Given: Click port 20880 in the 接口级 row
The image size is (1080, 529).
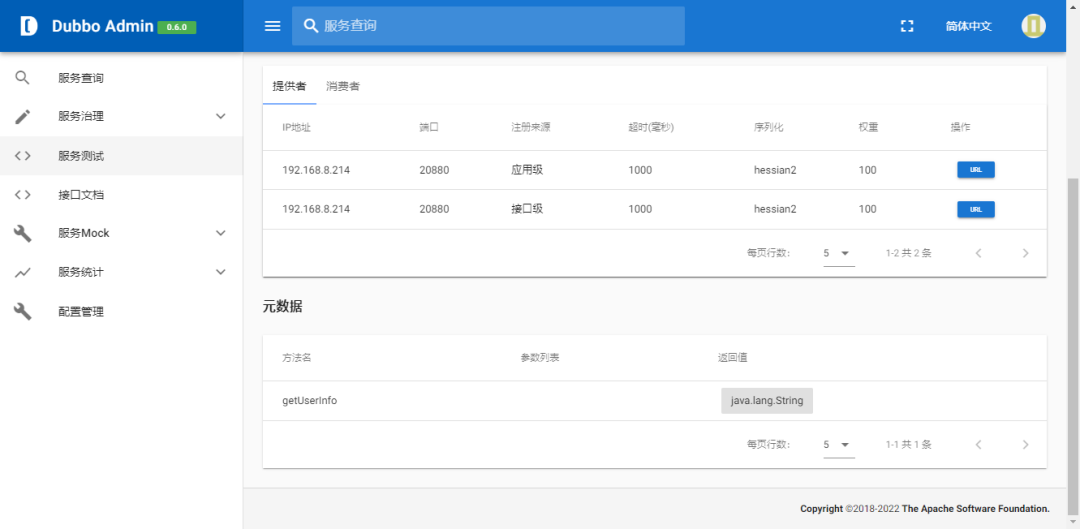Looking at the screenshot, I should [435, 209].
